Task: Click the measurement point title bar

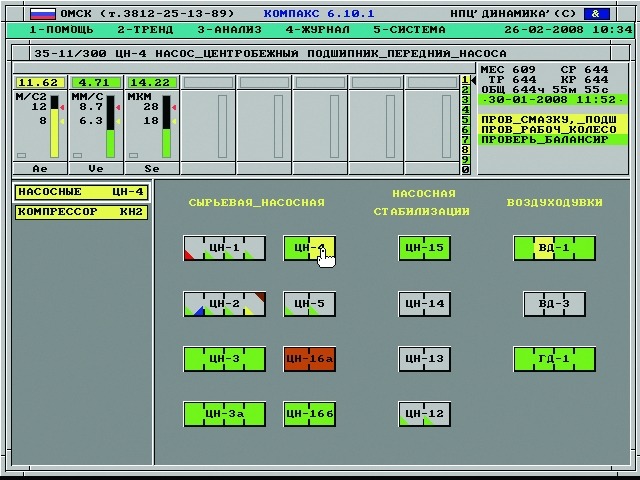Action: coord(320,53)
